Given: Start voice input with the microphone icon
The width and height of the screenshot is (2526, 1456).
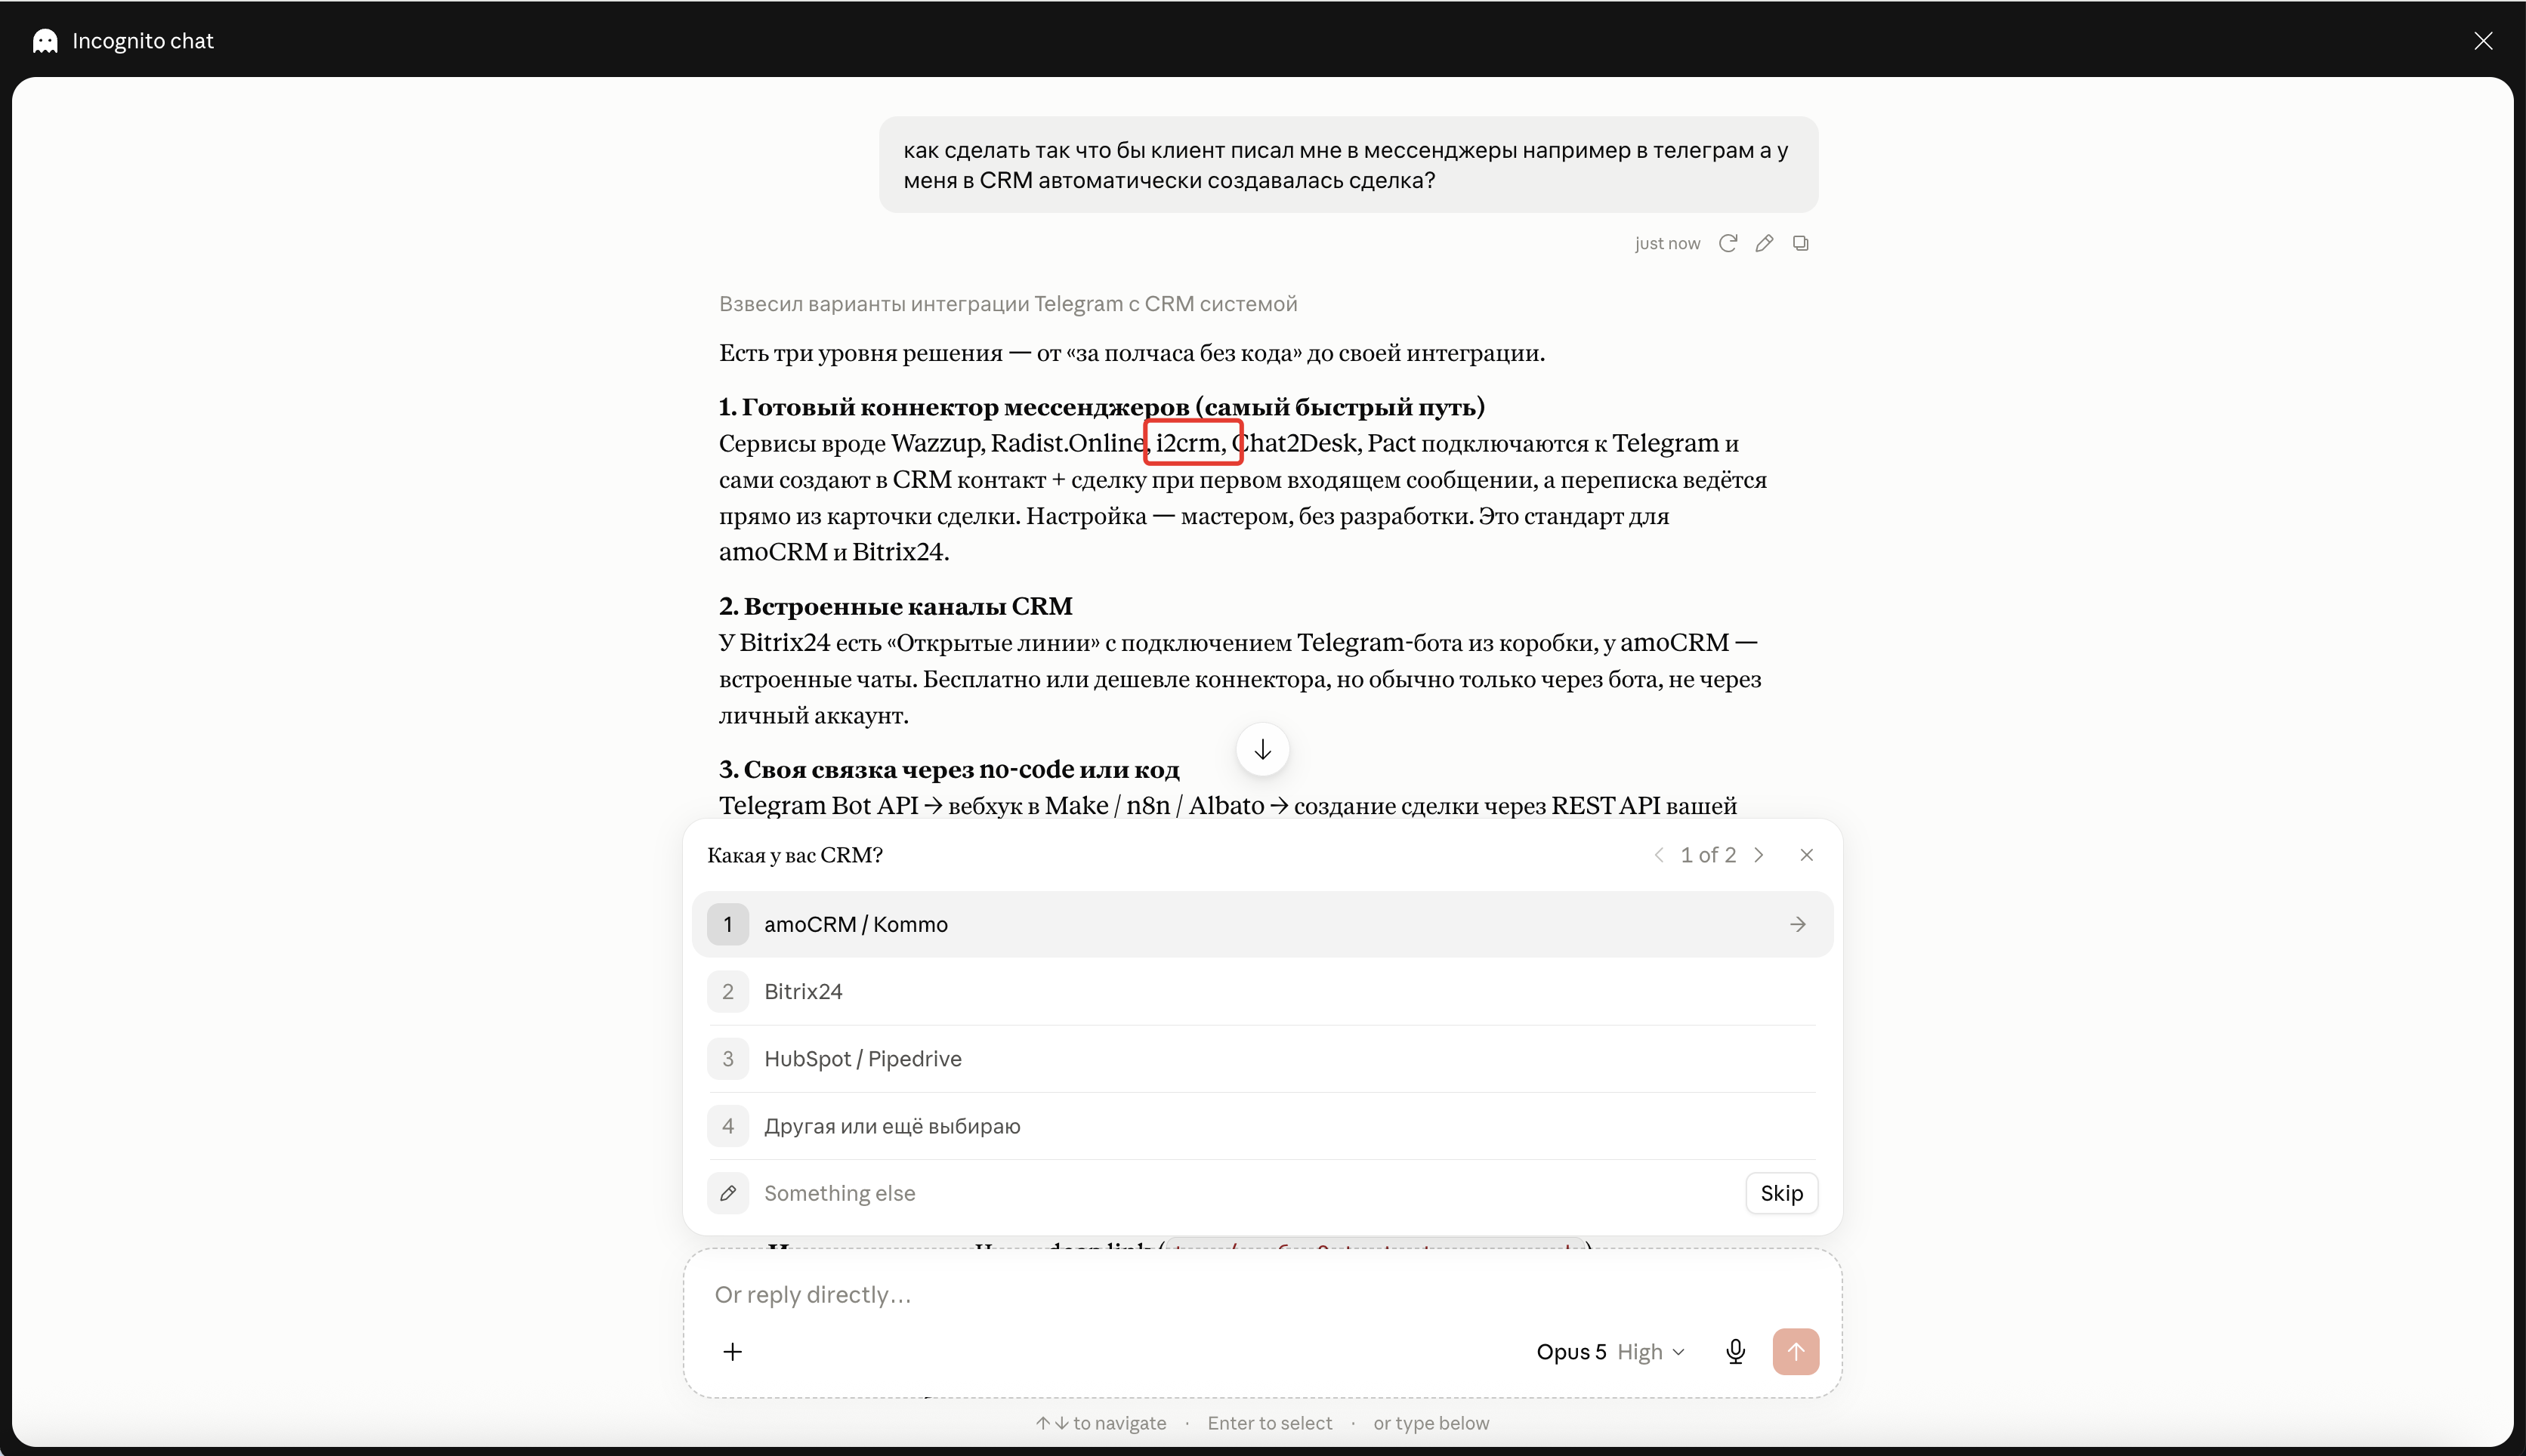Looking at the screenshot, I should [1736, 1352].
